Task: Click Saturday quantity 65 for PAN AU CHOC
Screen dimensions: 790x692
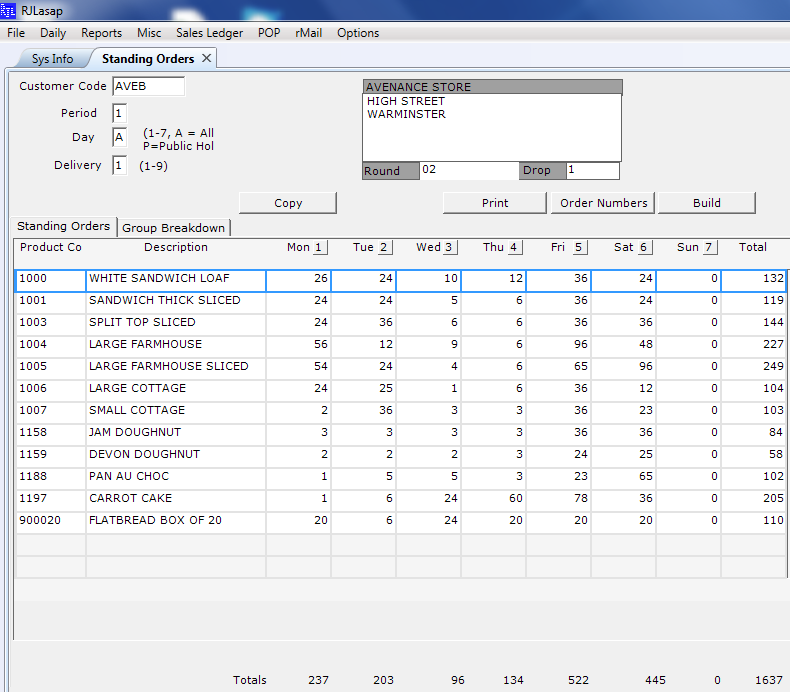Action: 624,477
